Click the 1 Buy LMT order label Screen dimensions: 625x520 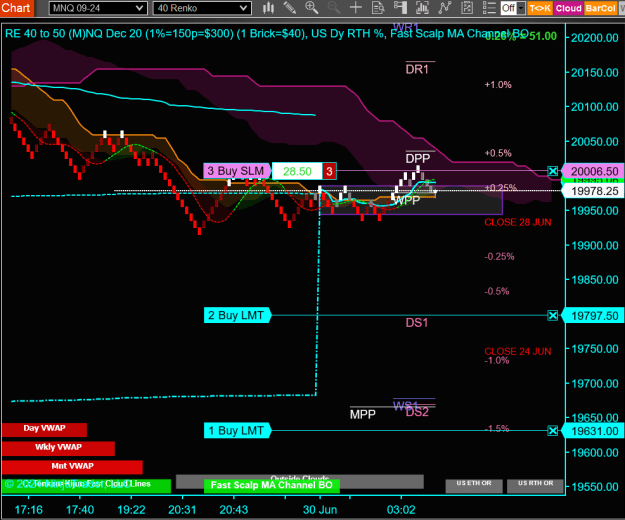[237, 431]
